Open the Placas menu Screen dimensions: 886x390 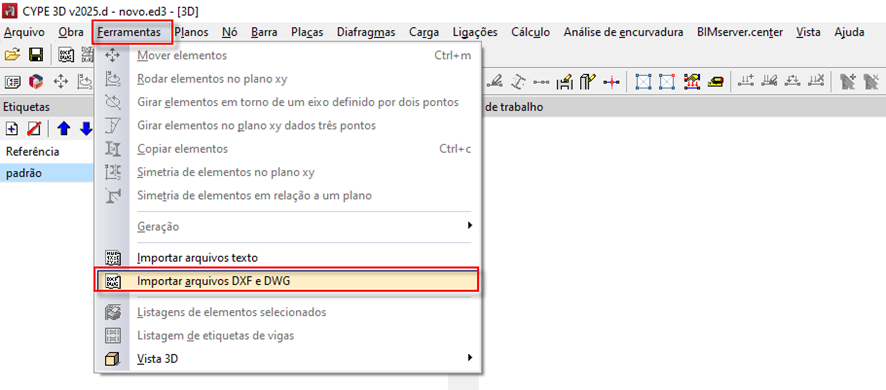307,32
